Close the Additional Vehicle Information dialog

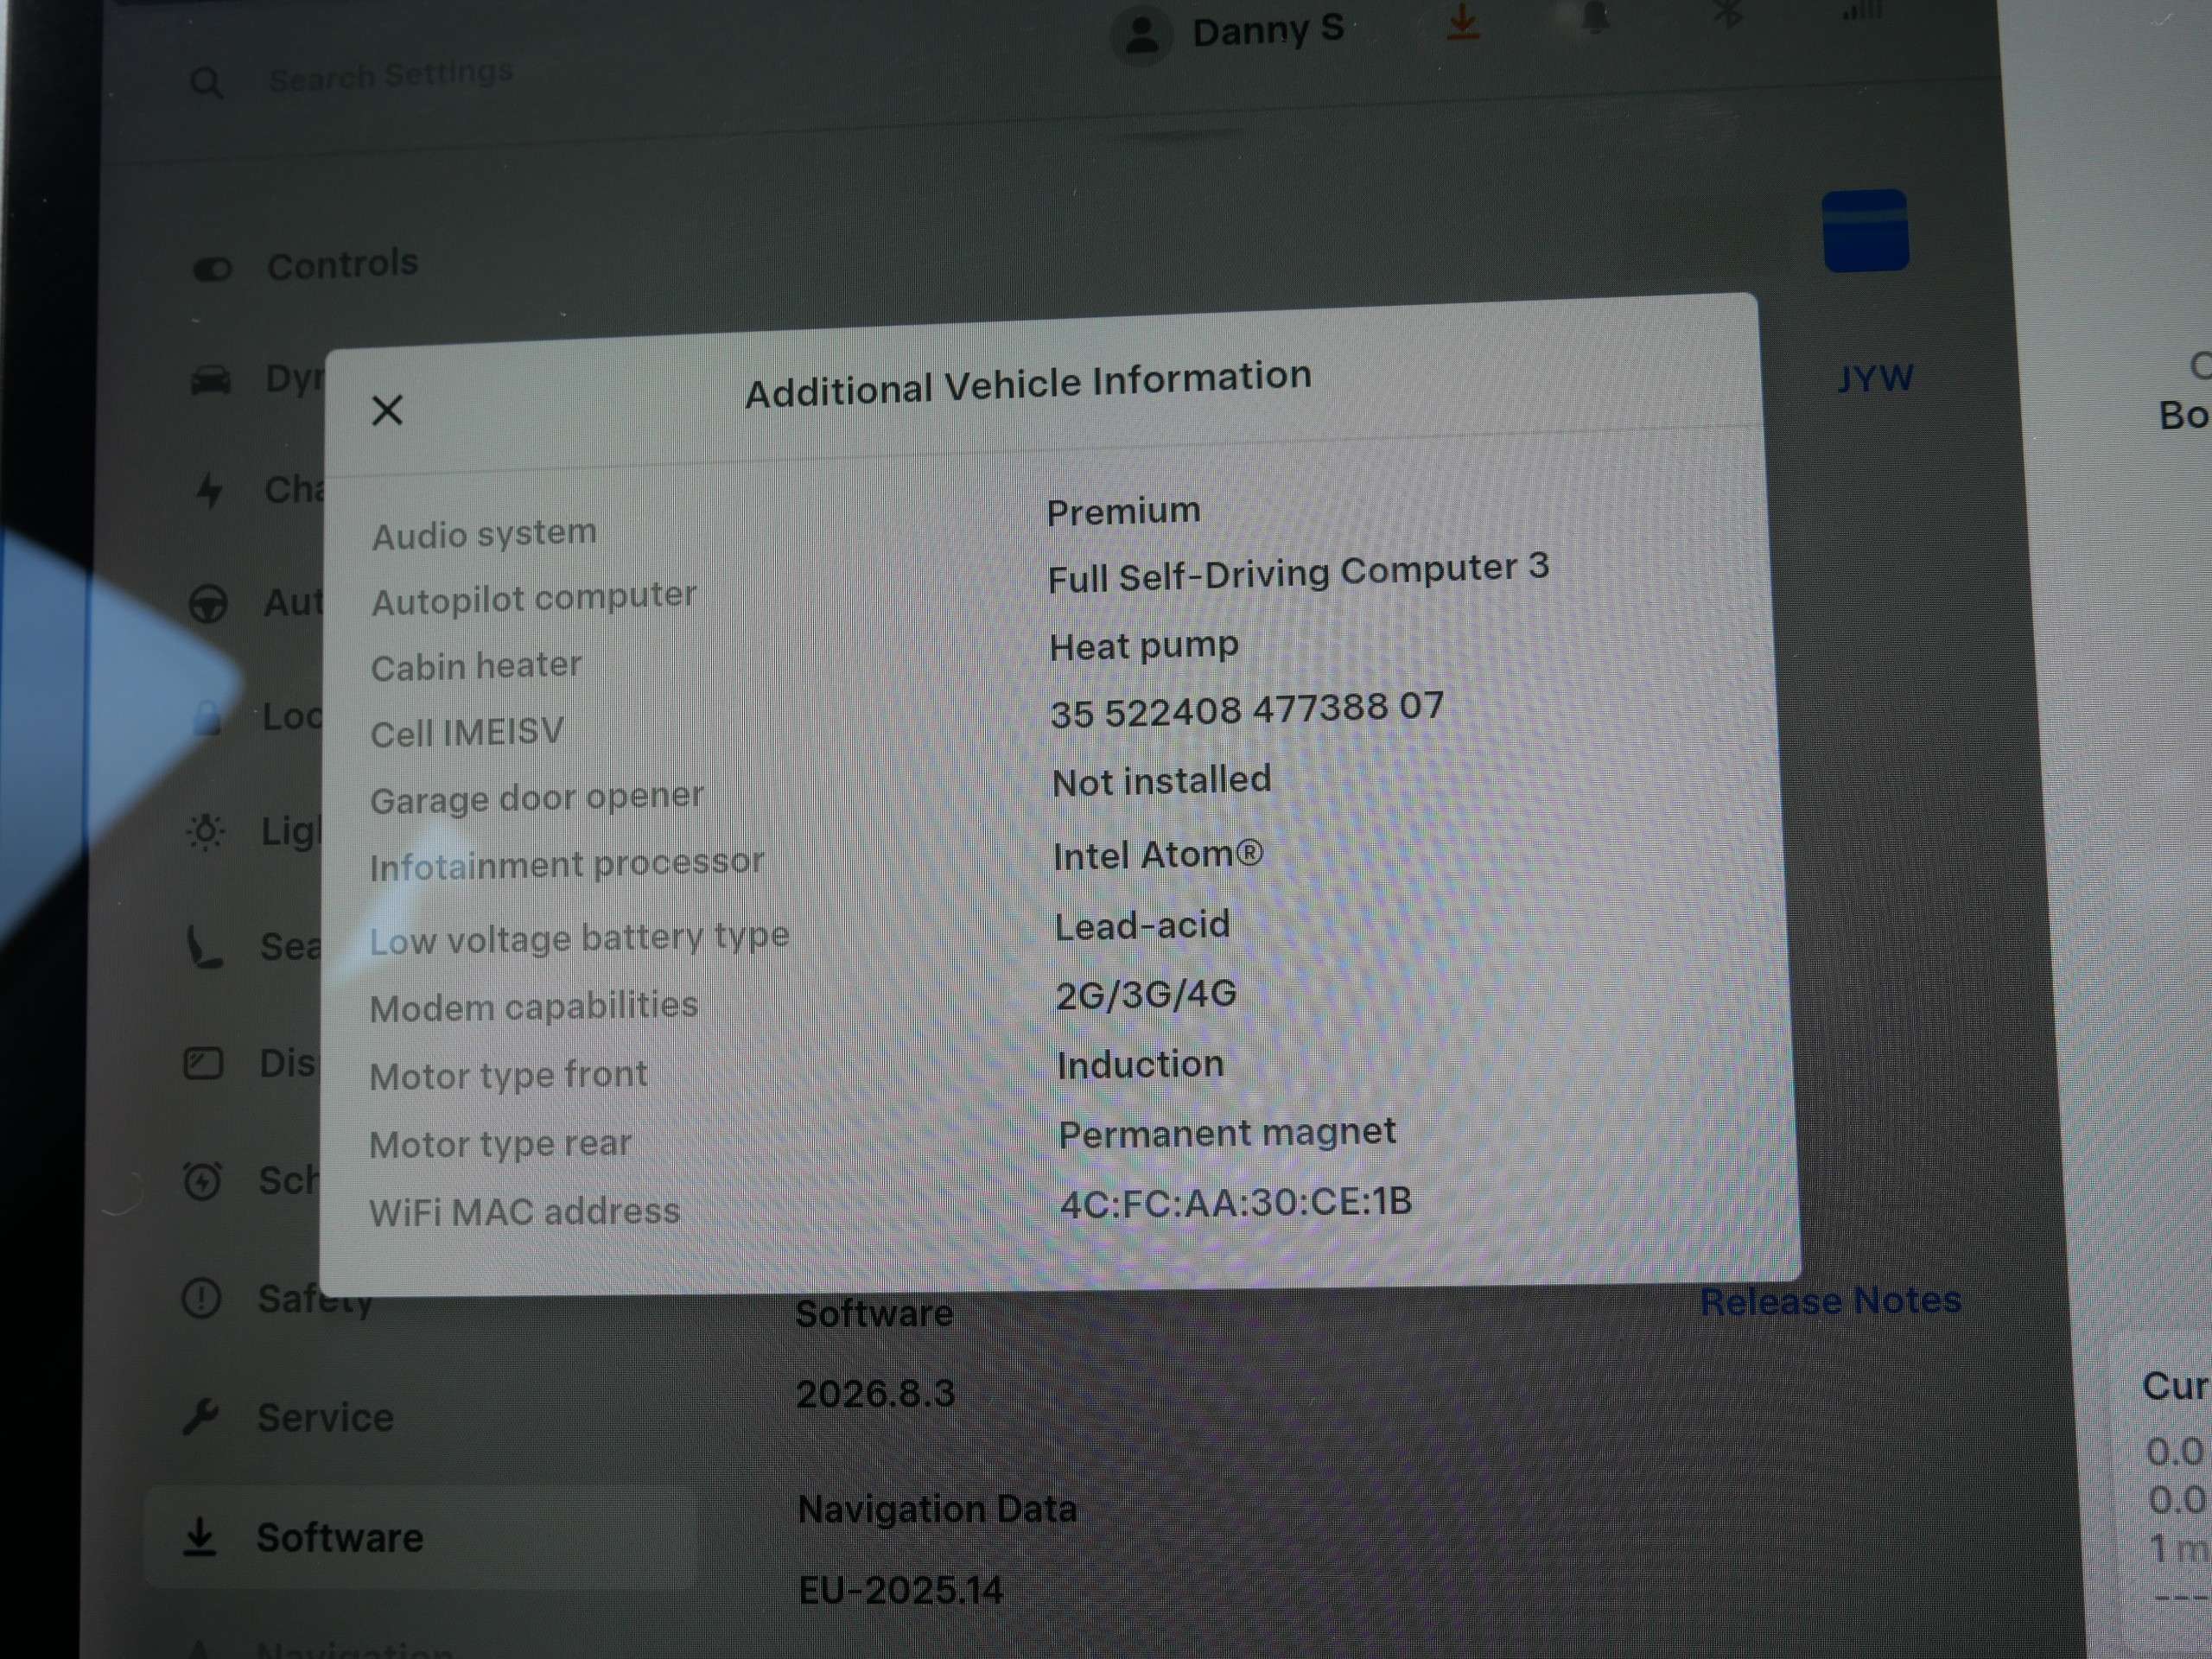[x=387, y=410]
